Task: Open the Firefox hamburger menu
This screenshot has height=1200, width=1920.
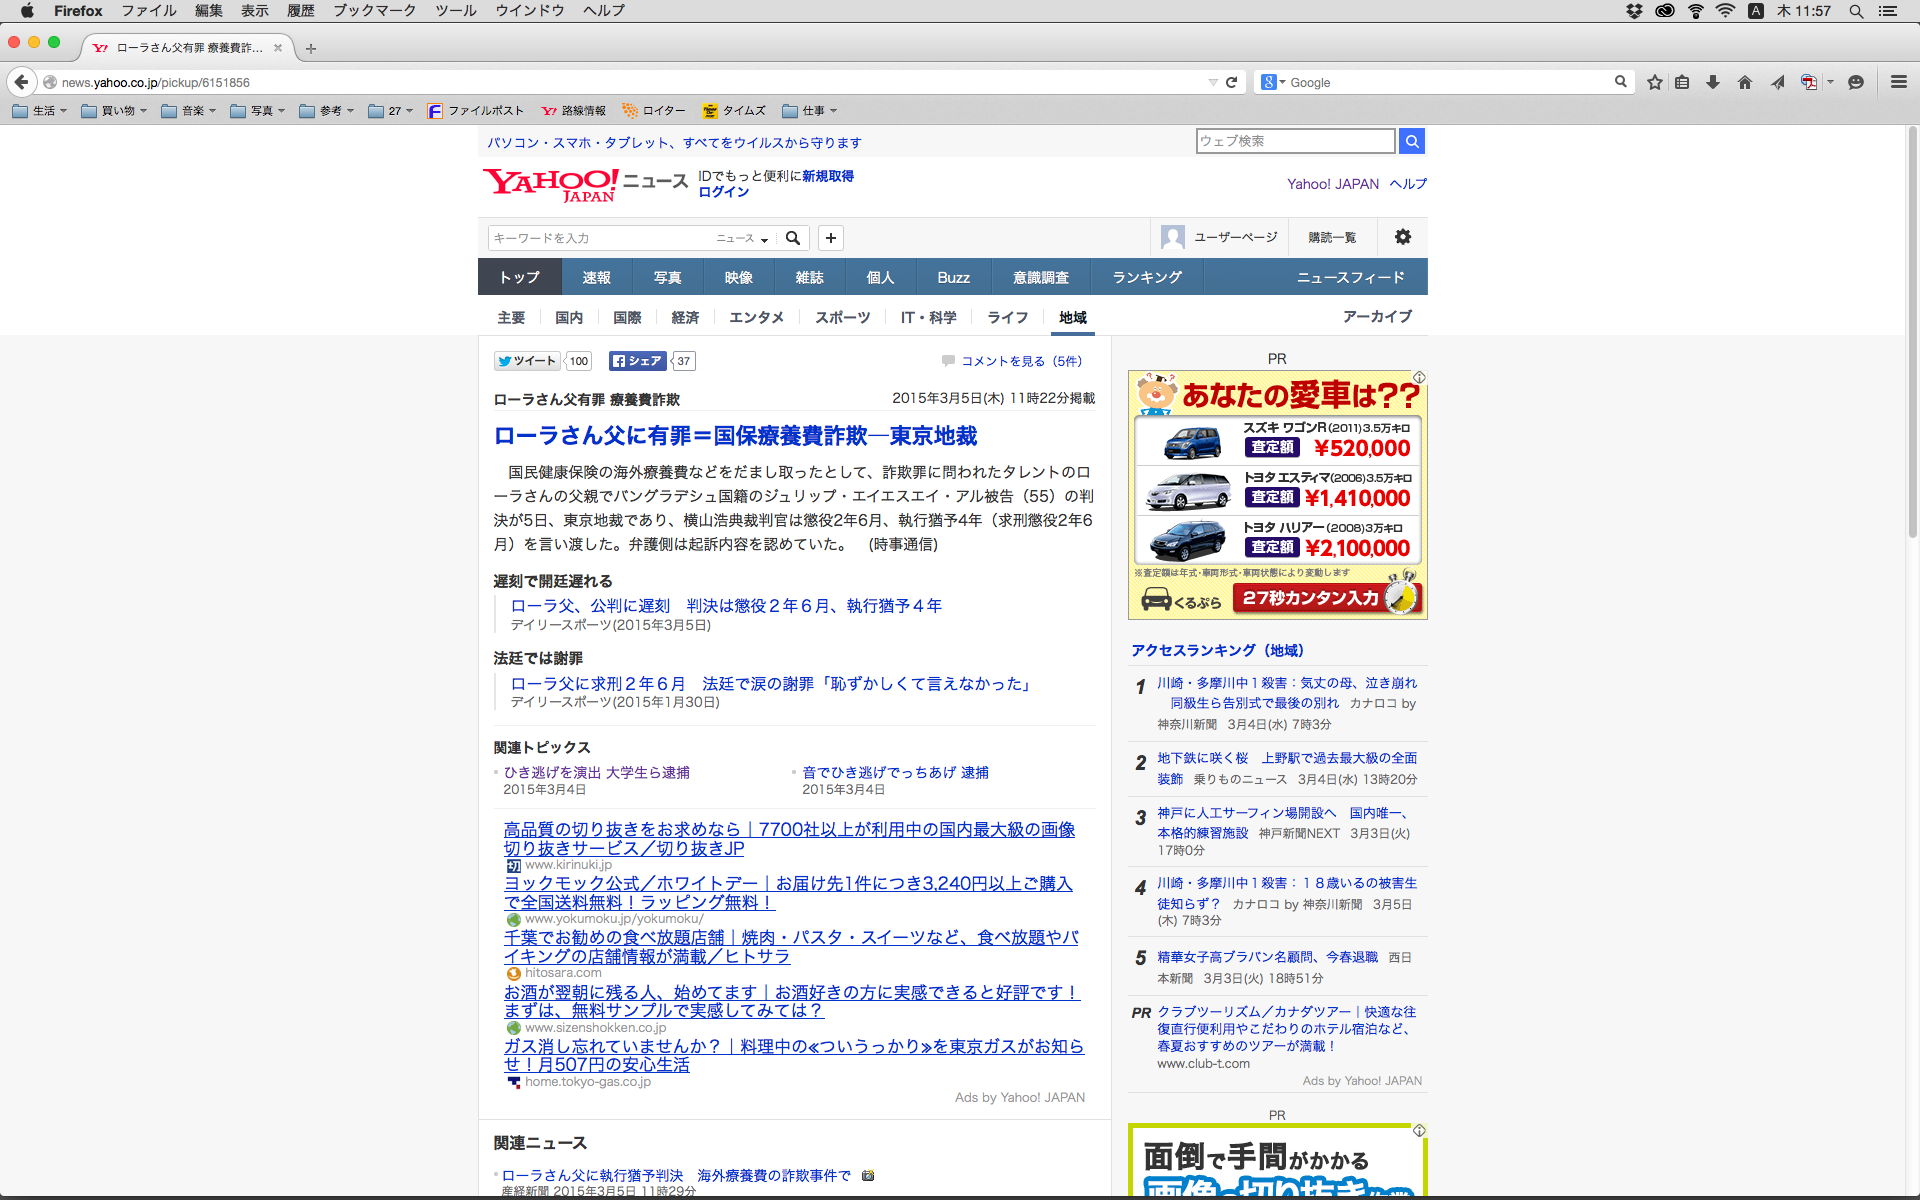Action: tap(1899, 83)
